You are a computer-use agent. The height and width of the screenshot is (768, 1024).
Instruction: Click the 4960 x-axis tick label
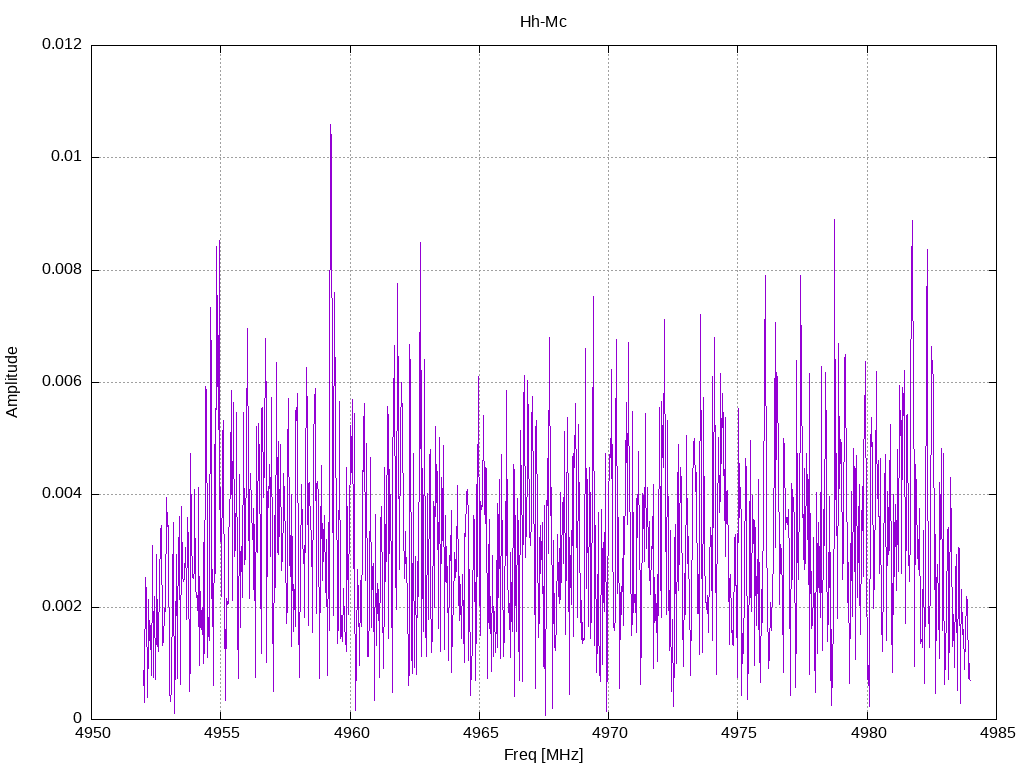(351, 733)
